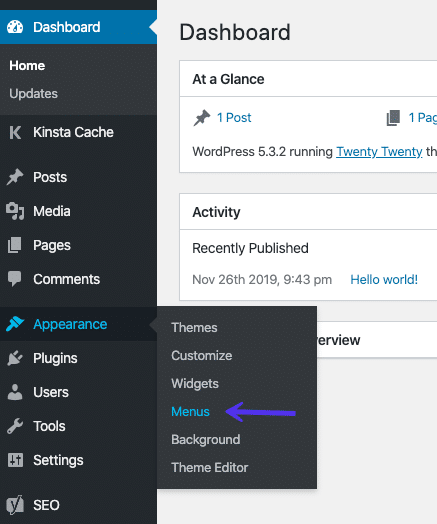The height and width of the screenshot is (524, 437).
Task: Click the Kinsta Cache K icon
Action: click(15, 132)
